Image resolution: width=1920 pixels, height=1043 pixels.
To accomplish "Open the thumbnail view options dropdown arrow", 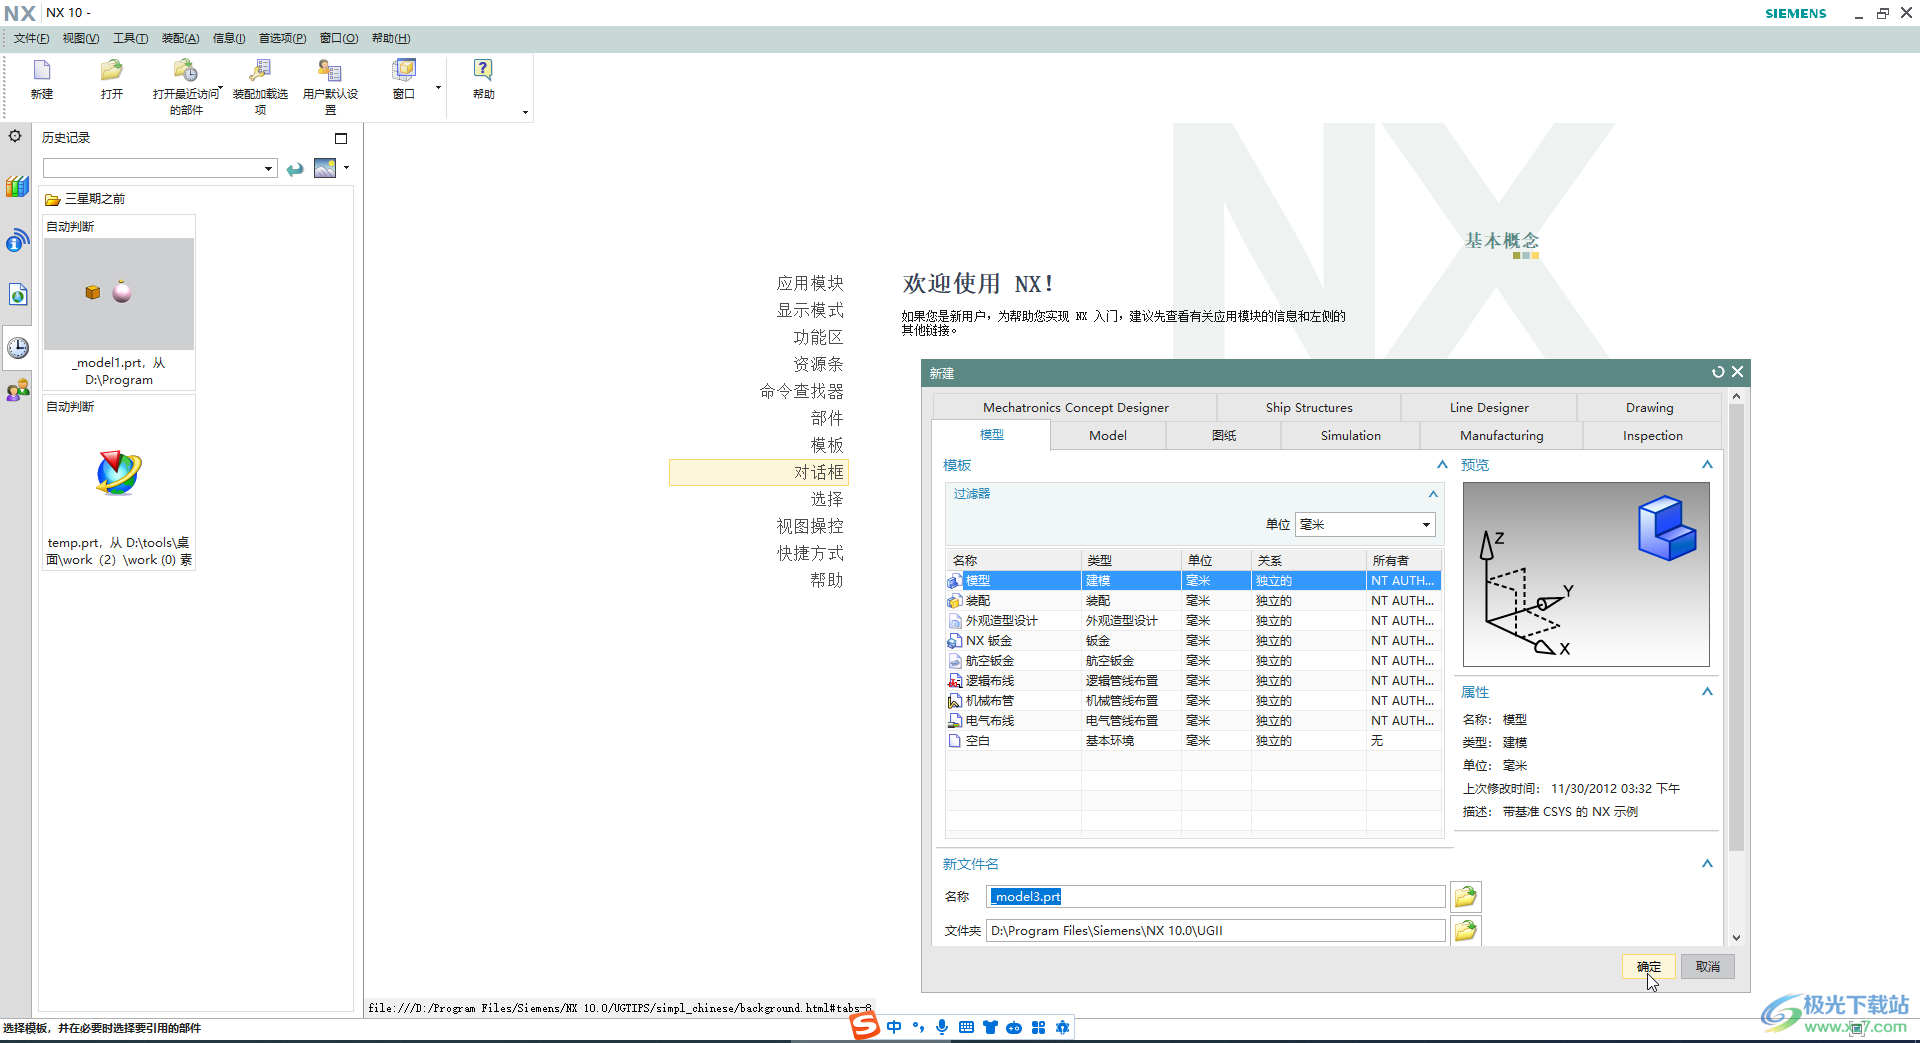I will [x=347, y=167].
